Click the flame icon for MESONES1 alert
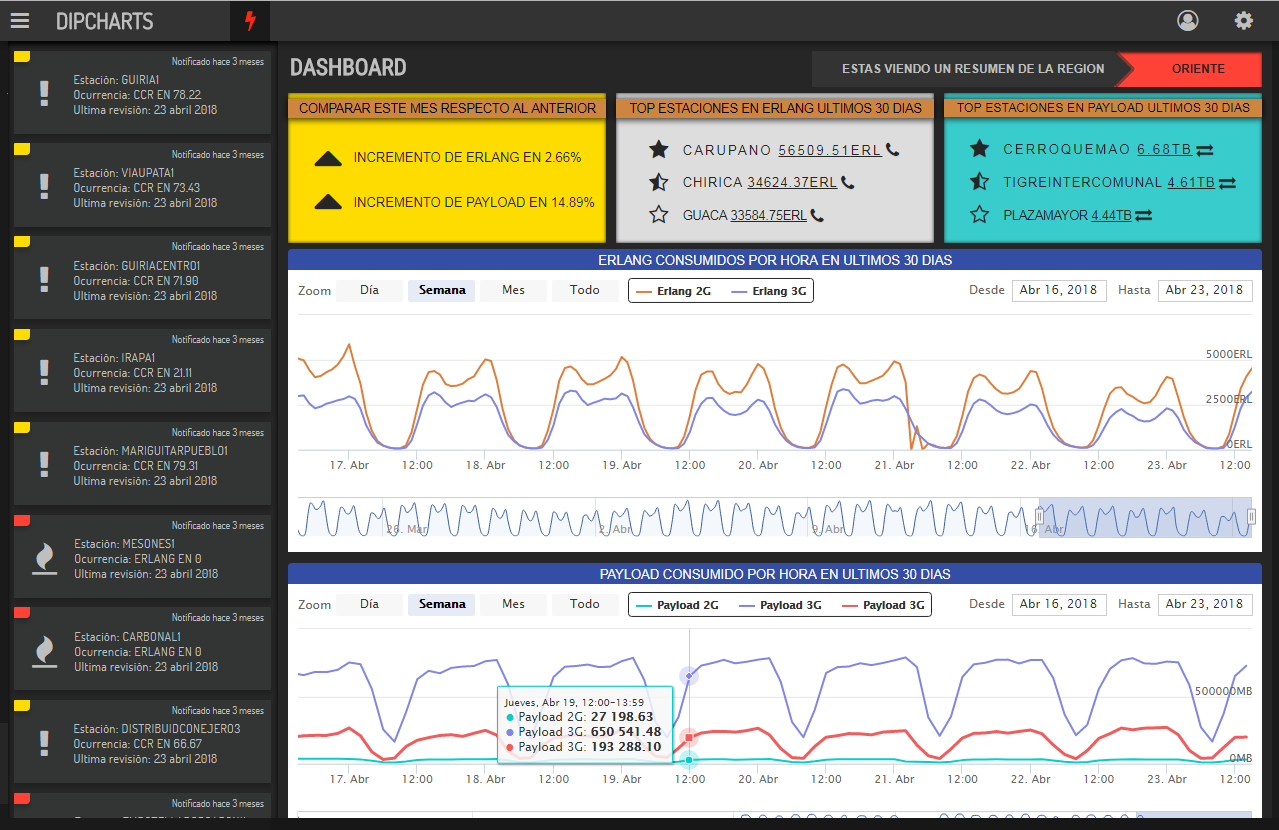Screen dimensions: 1279x830 point(44,559)
